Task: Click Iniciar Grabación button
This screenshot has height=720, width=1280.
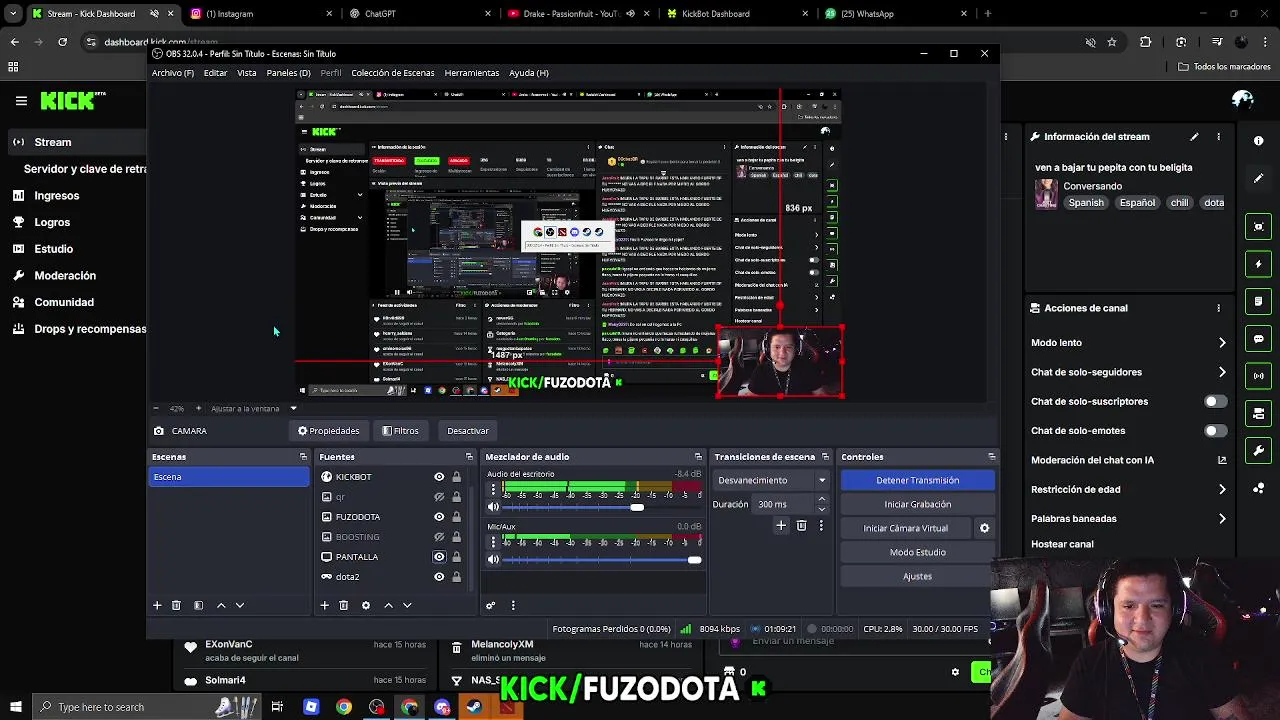Action: pos(917,504)
